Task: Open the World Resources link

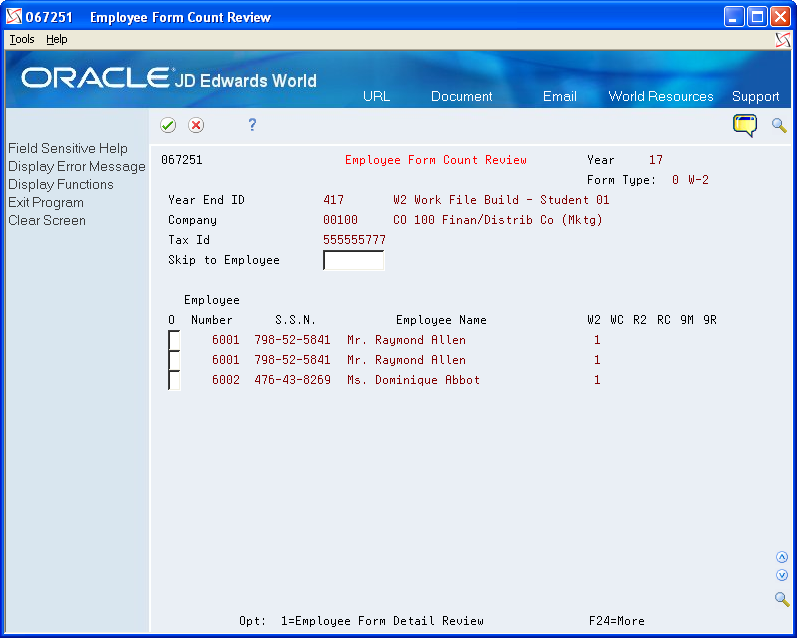Action: tap(661, 96)
